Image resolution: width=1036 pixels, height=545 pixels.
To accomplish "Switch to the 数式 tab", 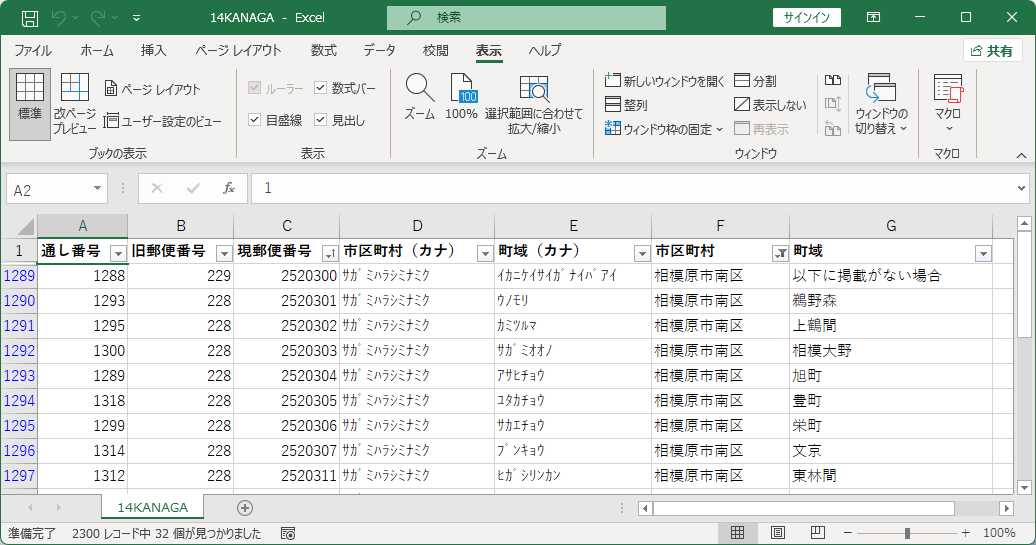I will click(x=324, y=50).
